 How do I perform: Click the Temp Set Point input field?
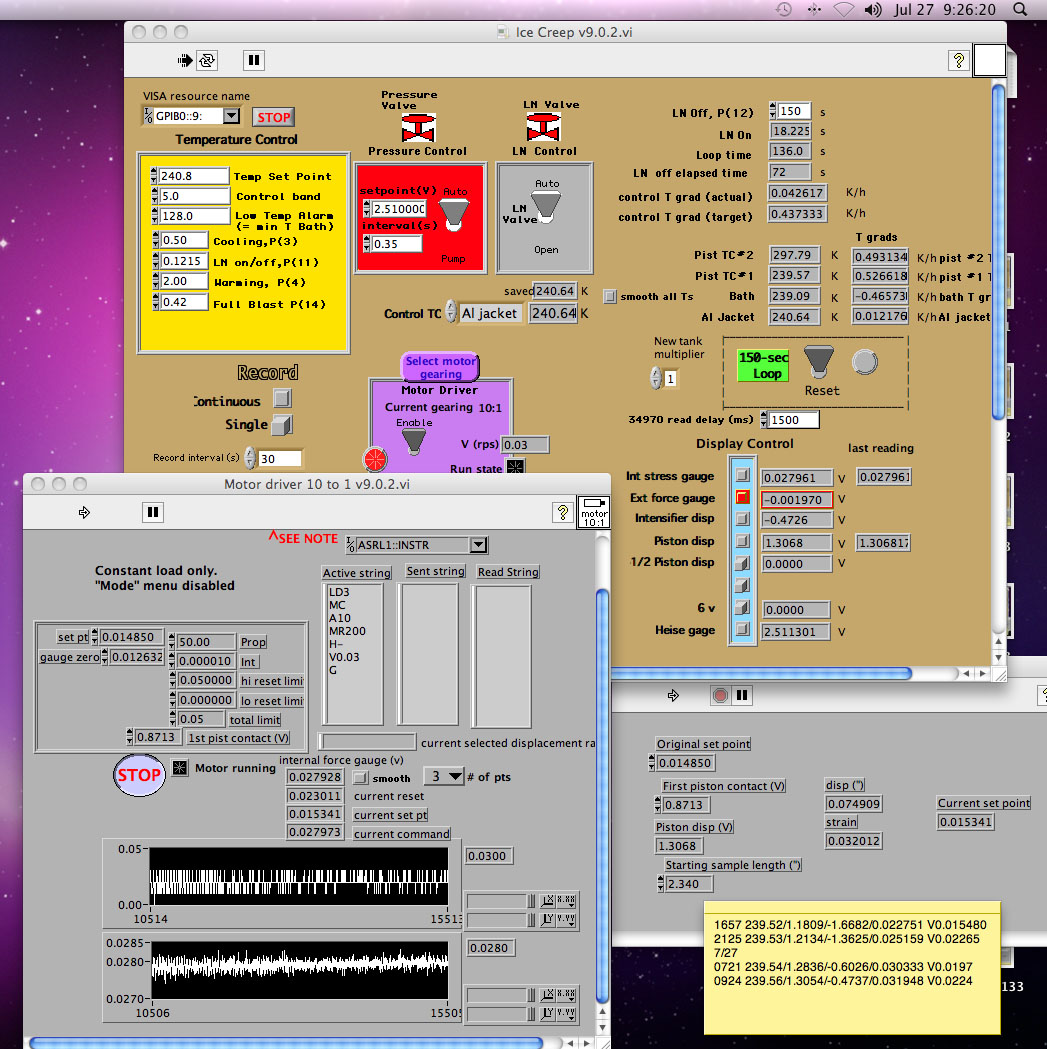[x=193, y=176]
